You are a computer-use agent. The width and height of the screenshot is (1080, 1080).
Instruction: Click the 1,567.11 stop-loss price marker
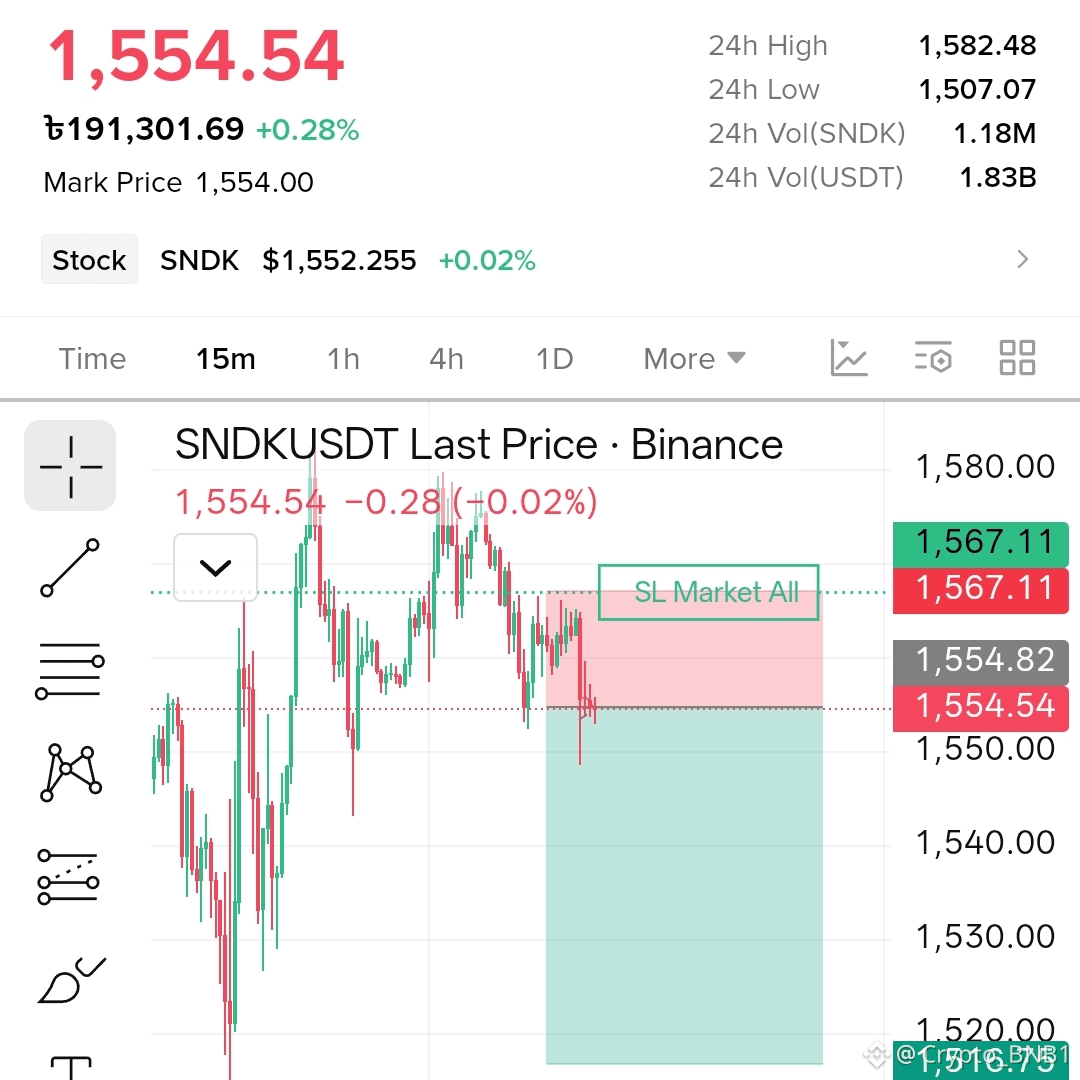click(x=981, y=590)
